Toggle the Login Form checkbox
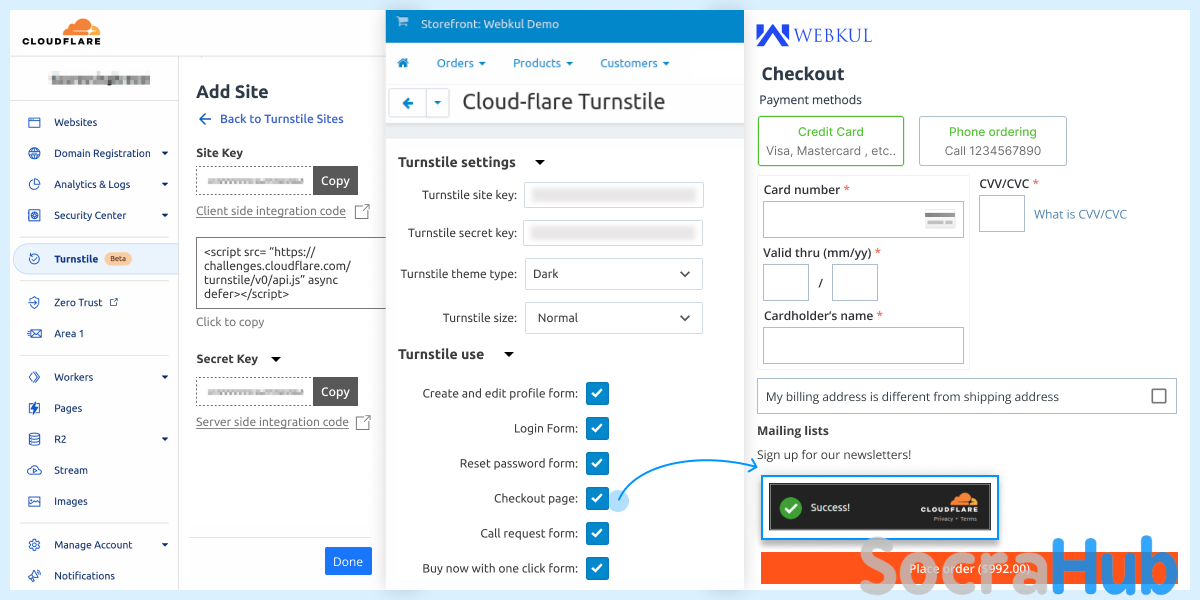 (597, 428)
